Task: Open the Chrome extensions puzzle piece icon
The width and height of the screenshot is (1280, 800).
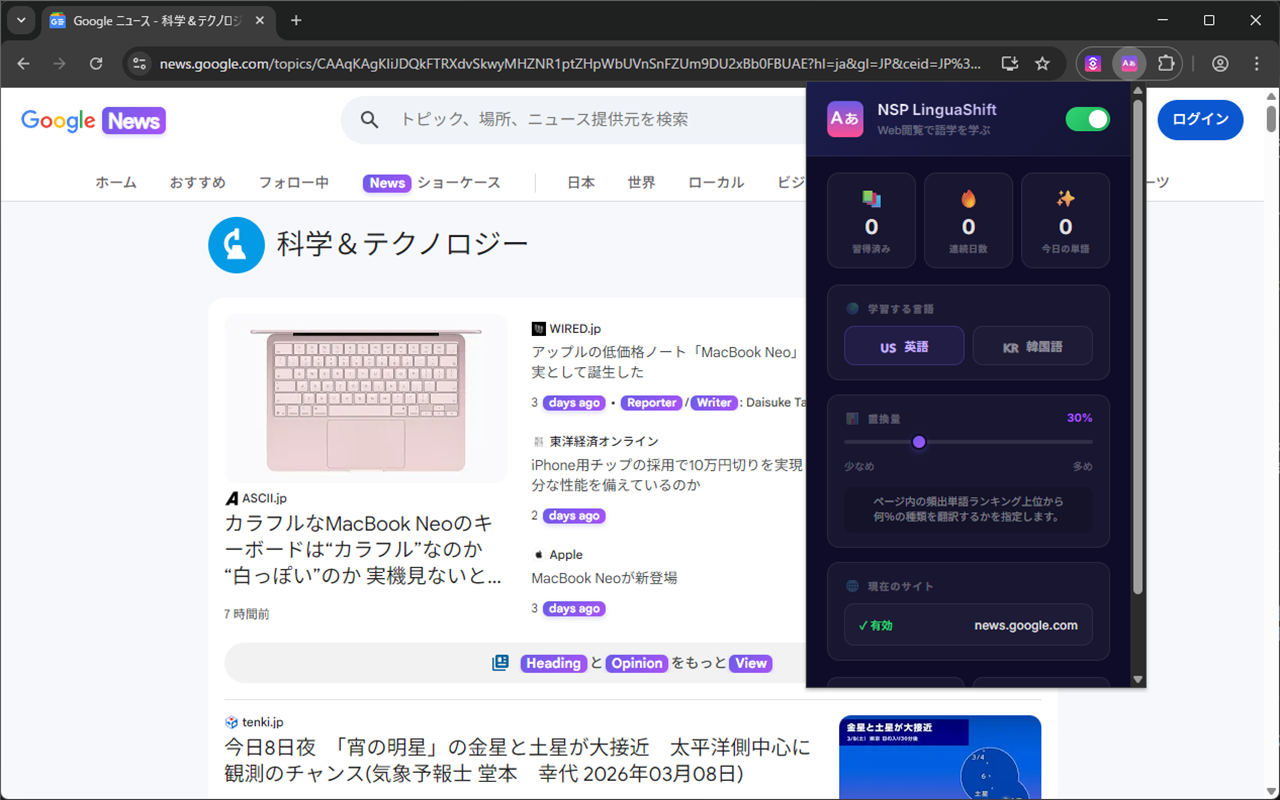Action: click(x=1166, y=63)
